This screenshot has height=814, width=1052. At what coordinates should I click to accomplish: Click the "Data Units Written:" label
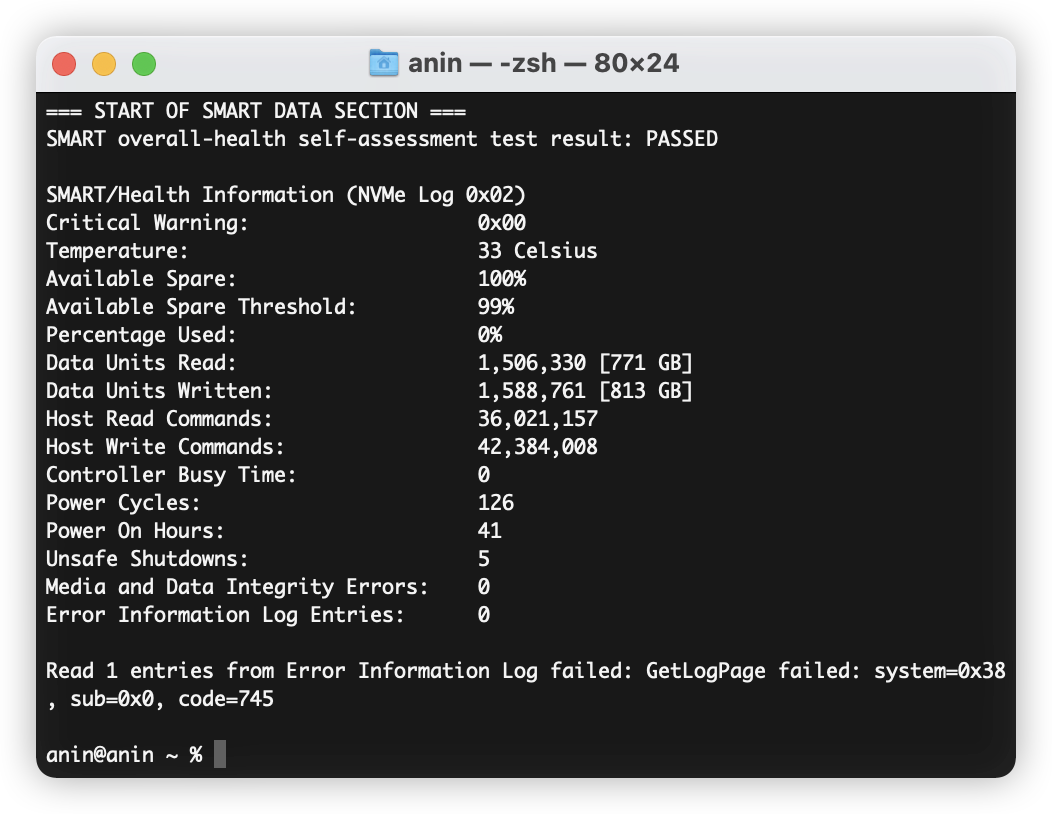(159, 391)
